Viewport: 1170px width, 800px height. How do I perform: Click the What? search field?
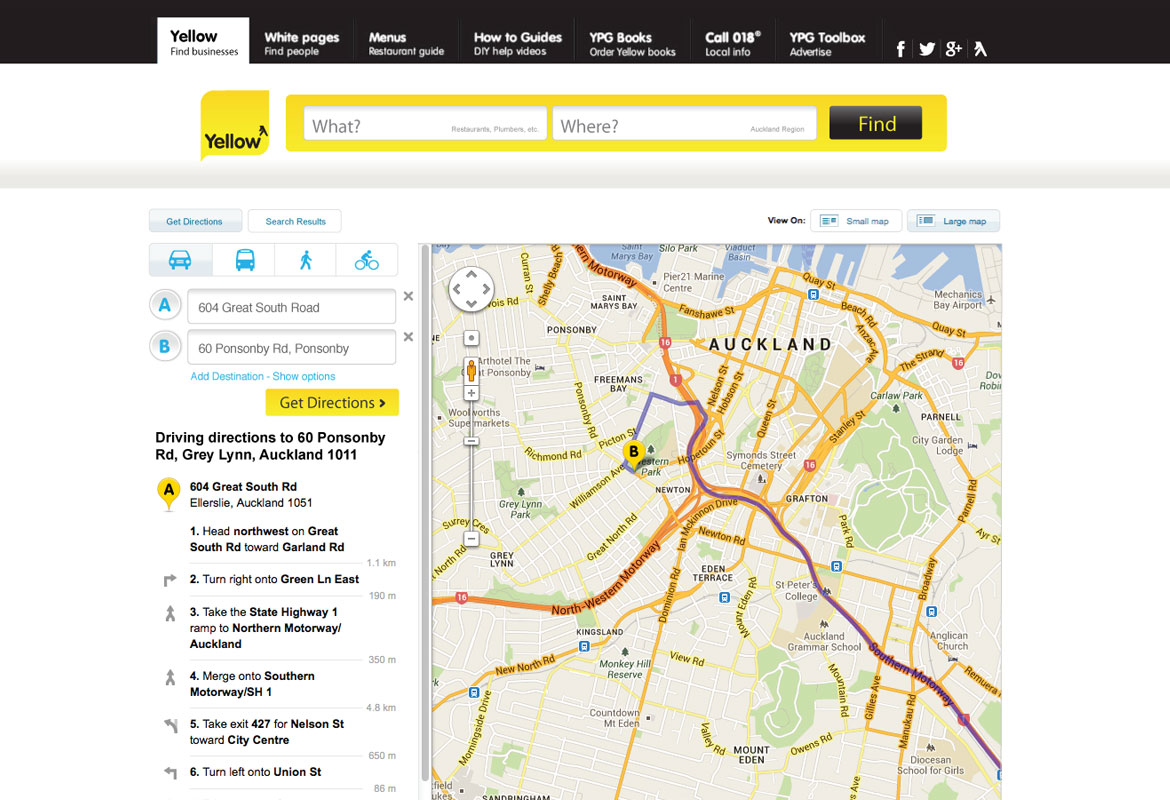[x=425, y=125]
